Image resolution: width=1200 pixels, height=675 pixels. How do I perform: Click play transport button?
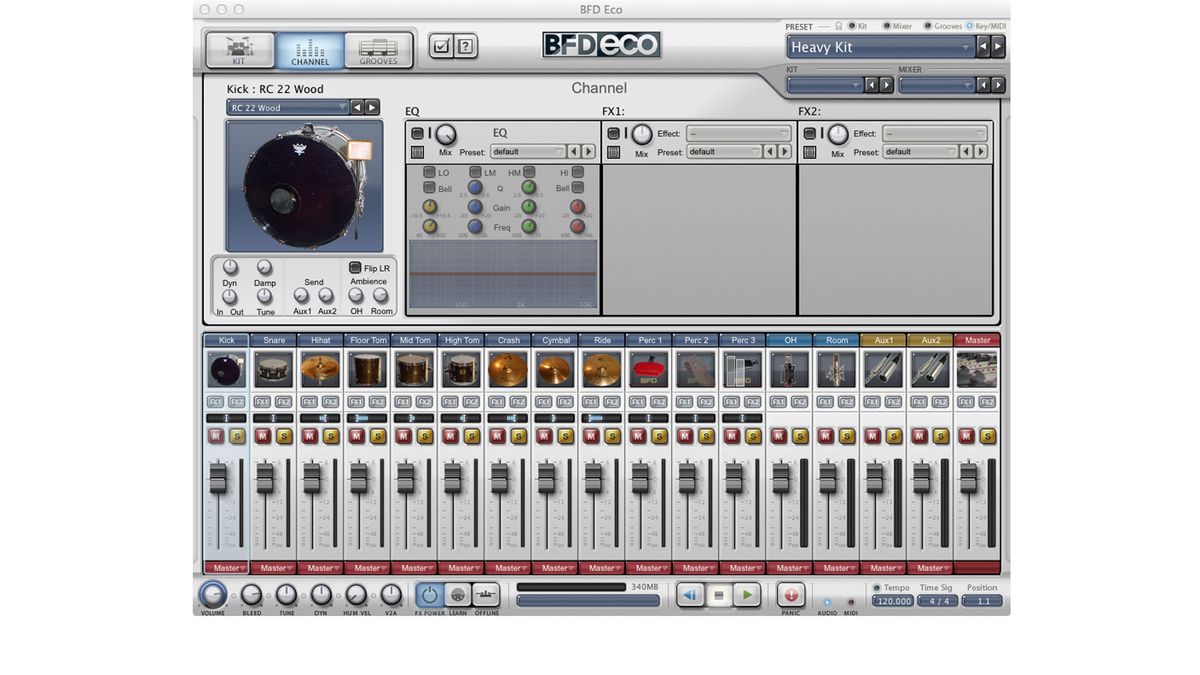[746, 596]
